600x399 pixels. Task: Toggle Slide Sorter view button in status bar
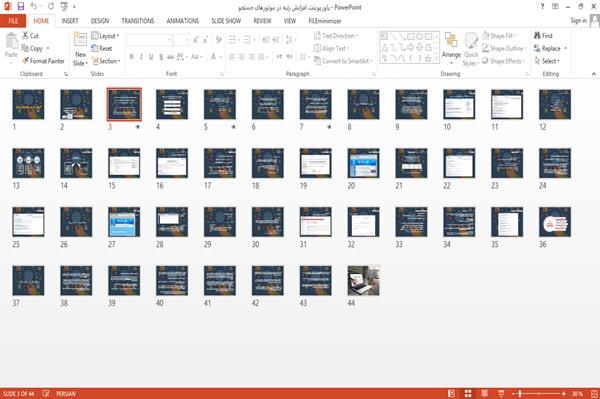coord(468,394)
